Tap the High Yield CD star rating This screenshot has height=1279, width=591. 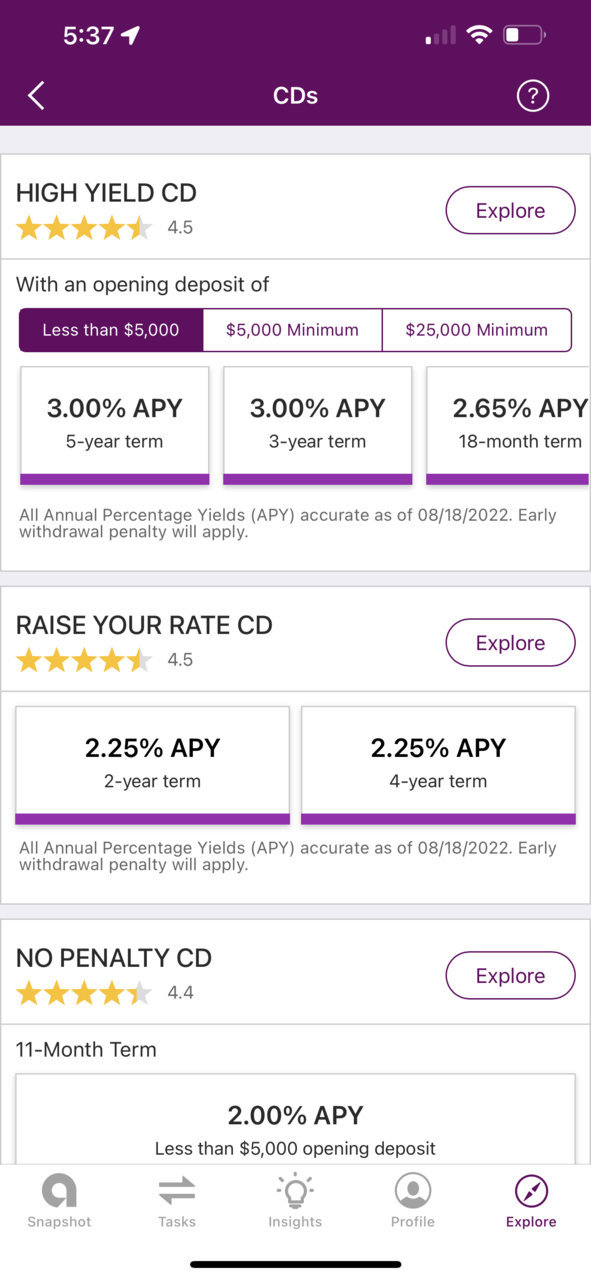pos(84,228)
